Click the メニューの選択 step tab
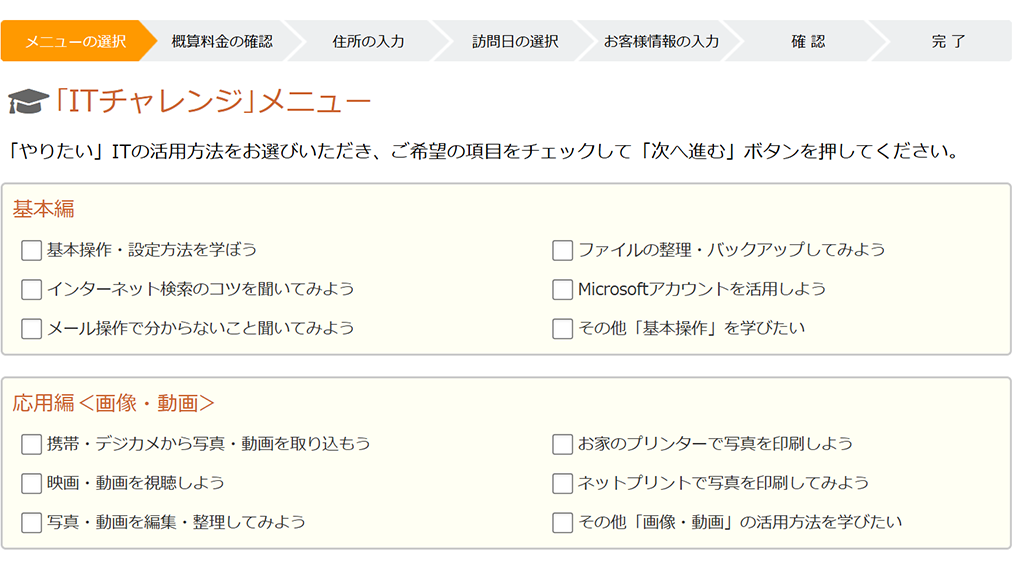 [x=75, y=41]
